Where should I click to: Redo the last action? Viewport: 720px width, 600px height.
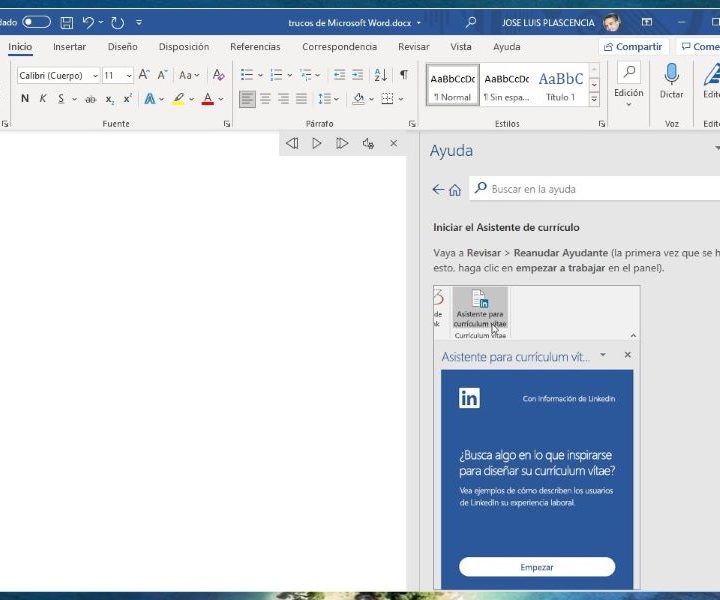point(118,22)
